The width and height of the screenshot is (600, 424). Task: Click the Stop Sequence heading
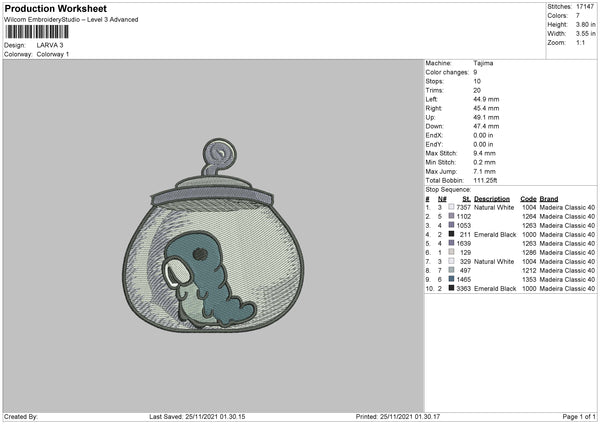point(448,188)
